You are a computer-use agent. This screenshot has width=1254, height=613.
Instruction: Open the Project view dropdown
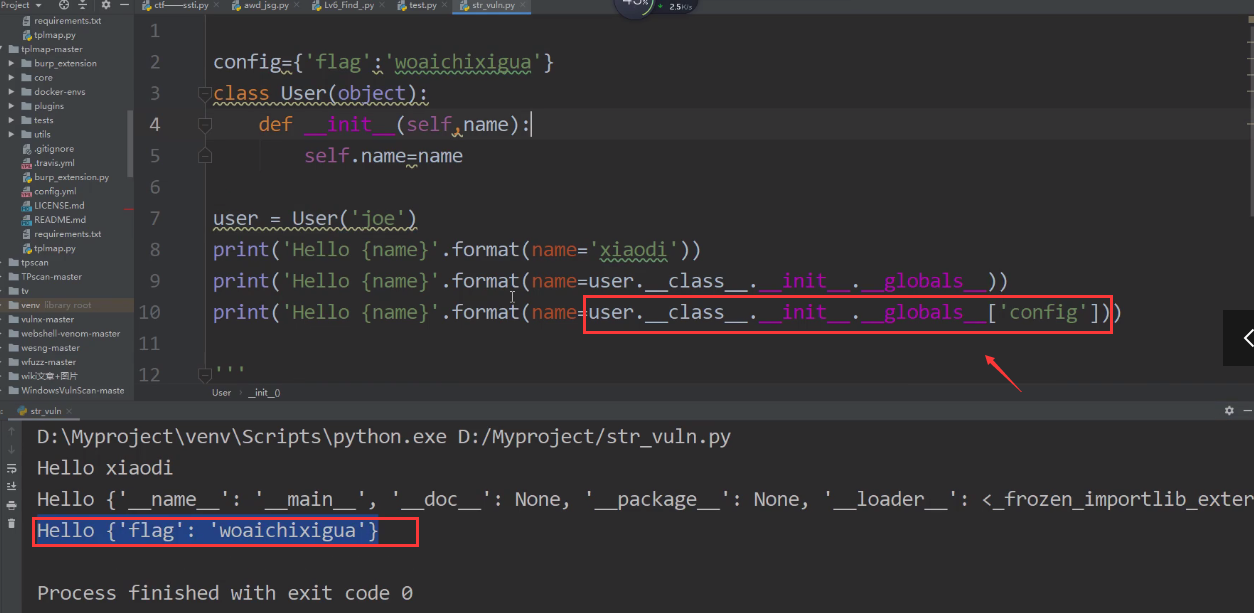tap(24, 5)
